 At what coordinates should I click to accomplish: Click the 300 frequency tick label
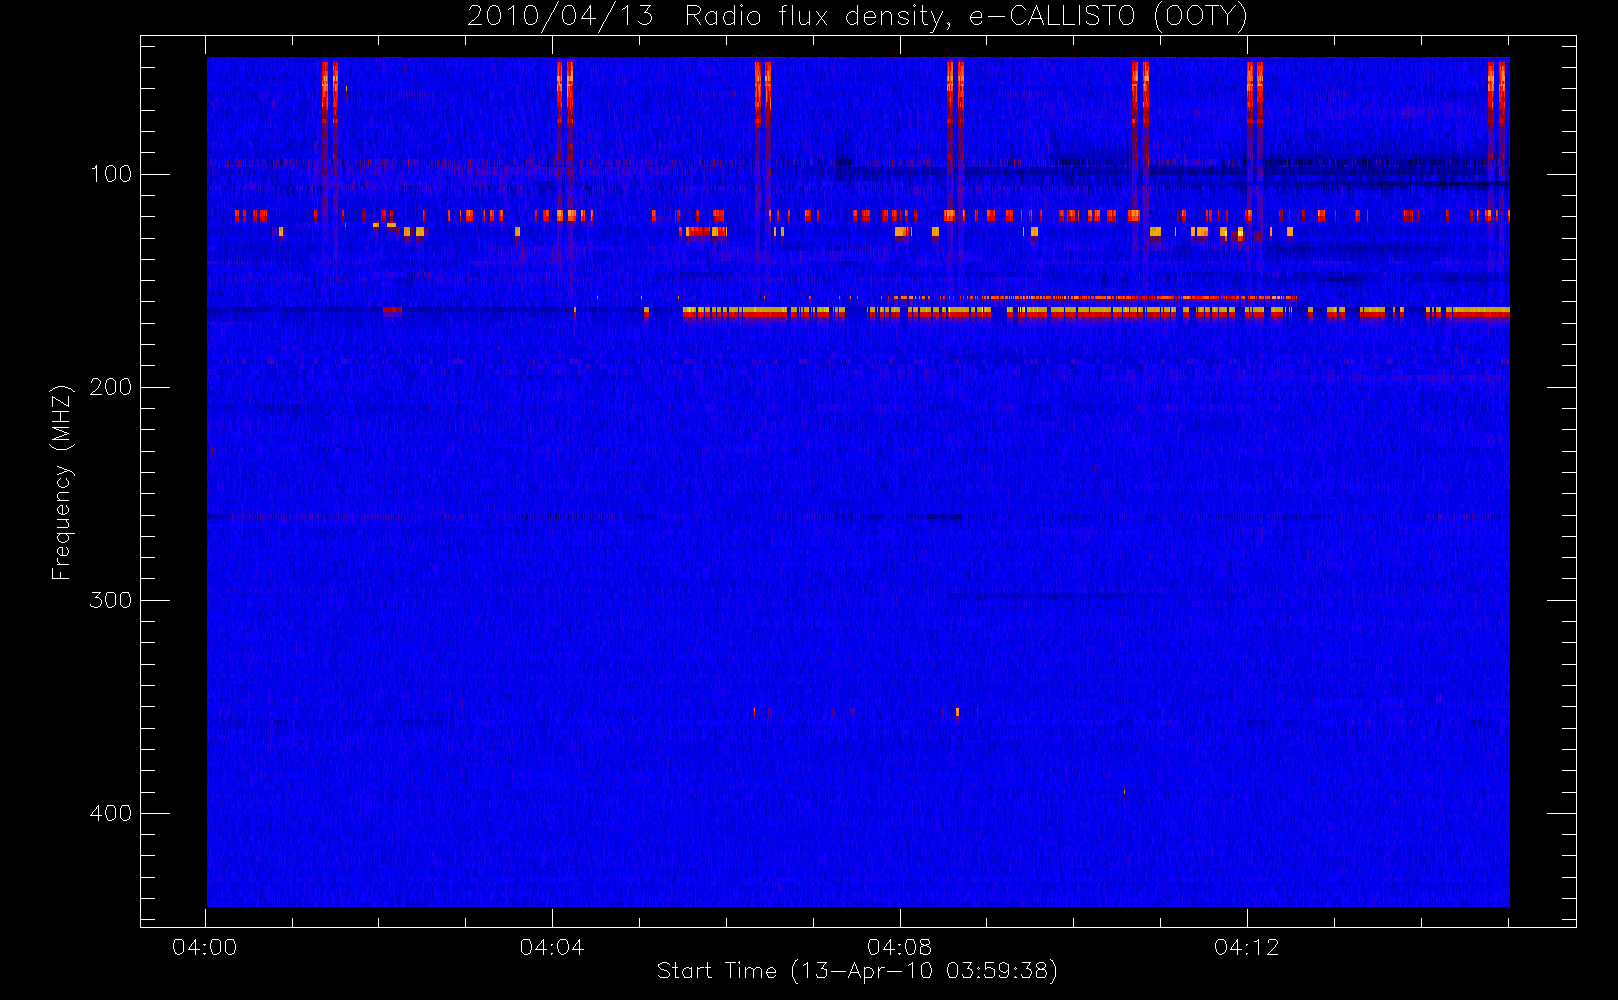tap(111, 600)
